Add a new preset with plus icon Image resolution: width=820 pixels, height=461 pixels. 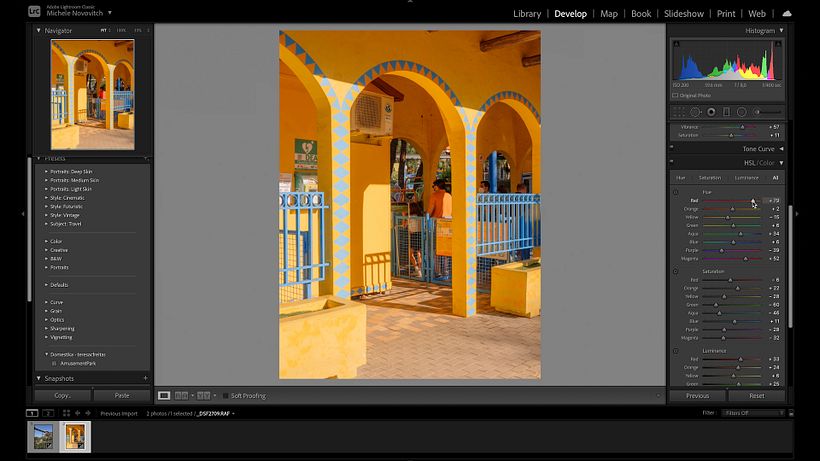(x=146, y=158)
